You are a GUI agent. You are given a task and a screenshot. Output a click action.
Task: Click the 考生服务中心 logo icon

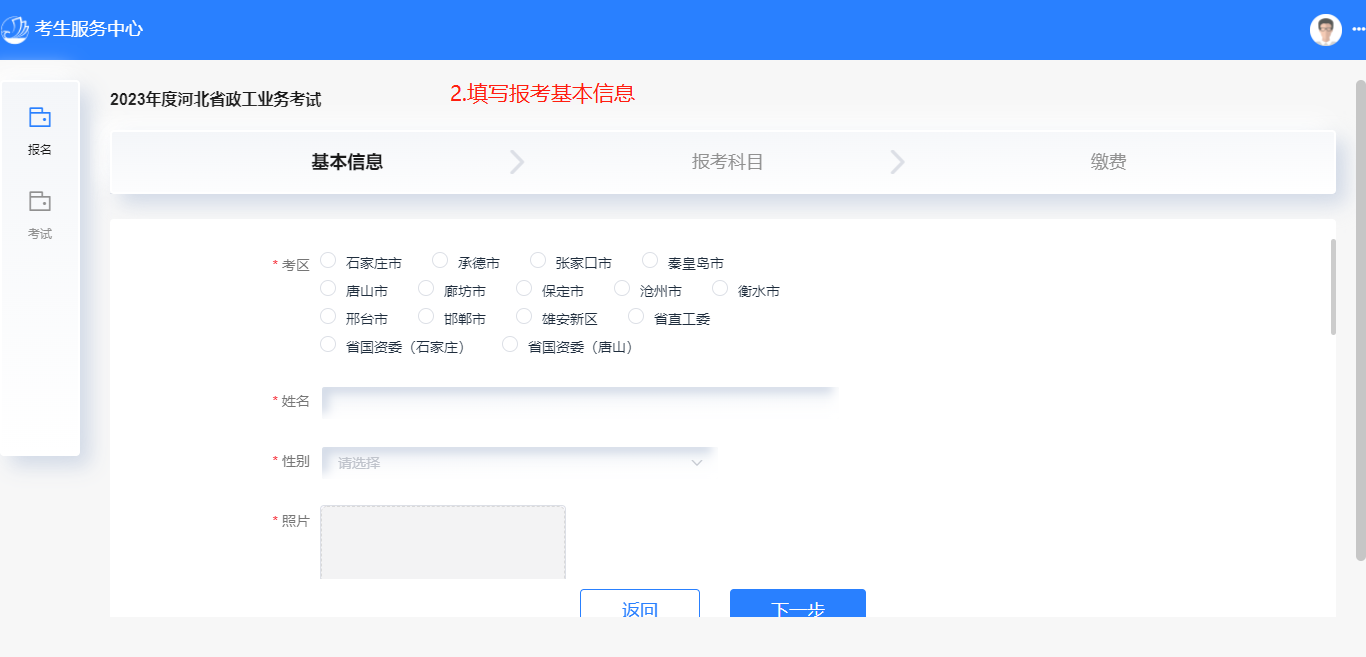tap(16, 30)
